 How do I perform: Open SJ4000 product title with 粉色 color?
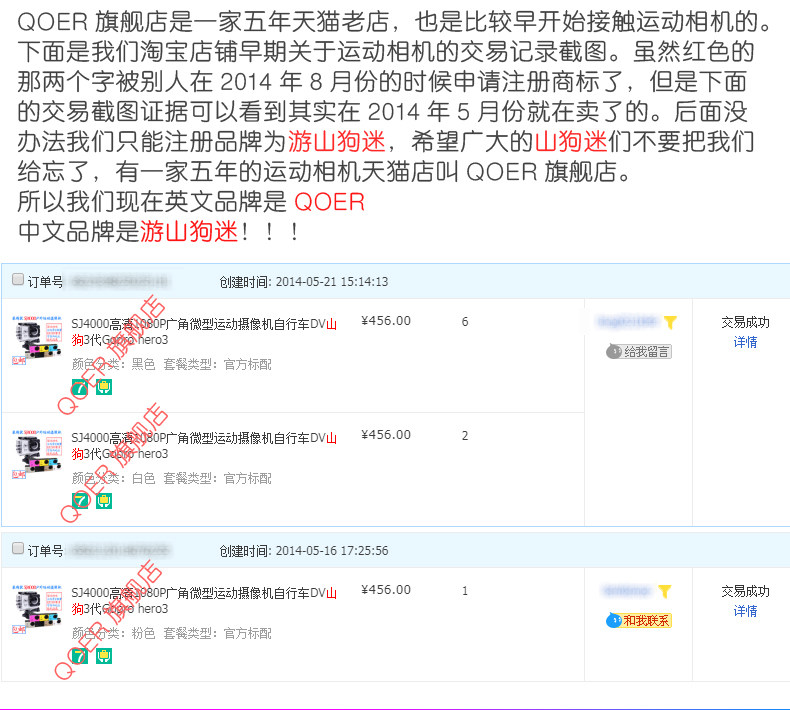[x=204, y=601]
